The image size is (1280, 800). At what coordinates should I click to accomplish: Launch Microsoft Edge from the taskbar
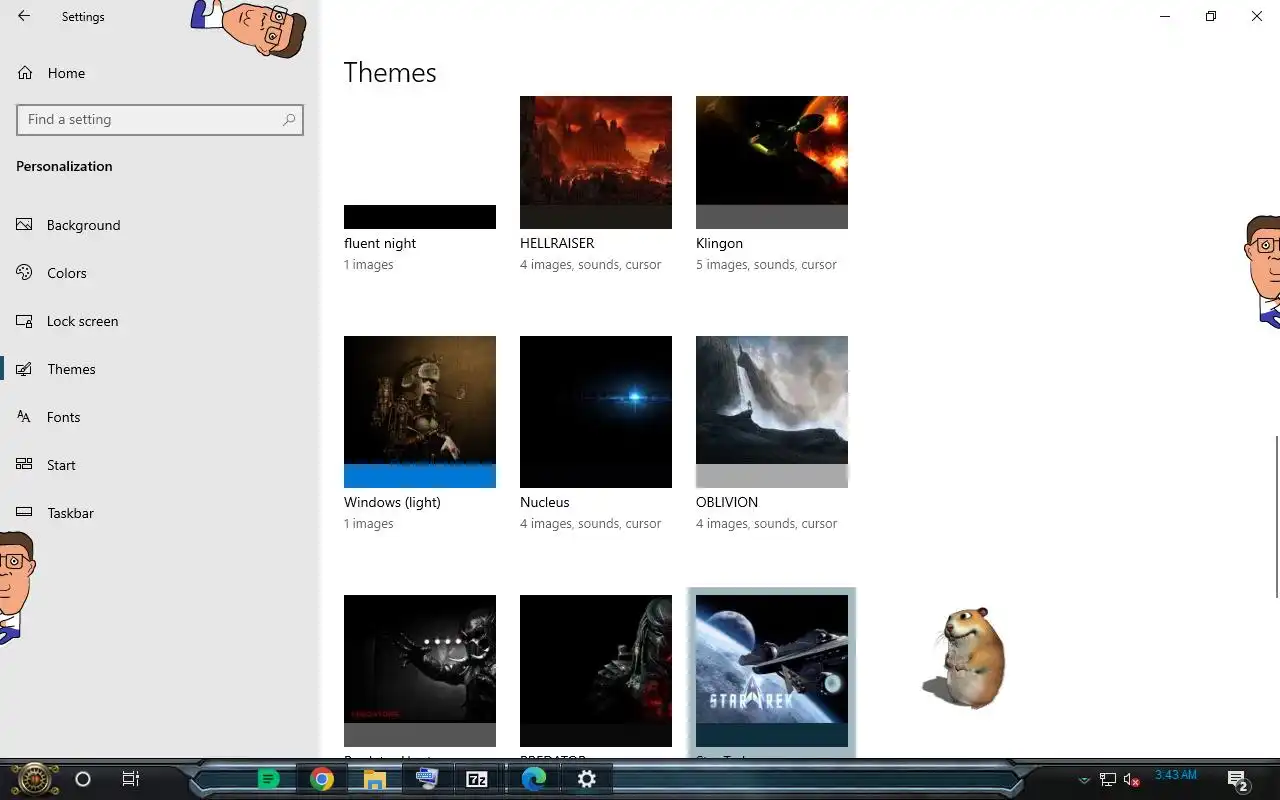(534, 779)
